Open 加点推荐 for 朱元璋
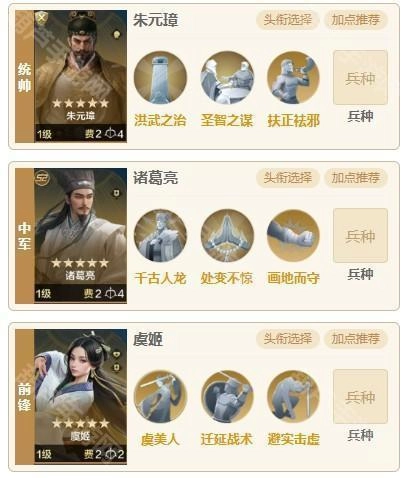The height and width of the screenshot is (478, 408). 356,20
